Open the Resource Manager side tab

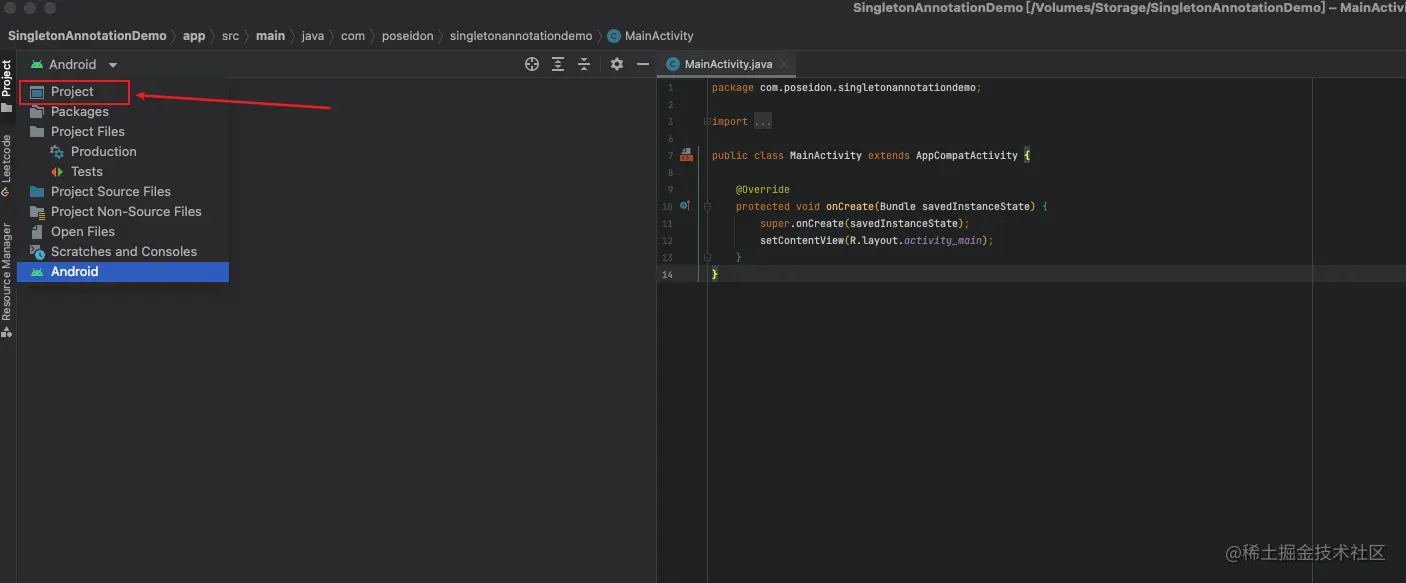[7, 279]
